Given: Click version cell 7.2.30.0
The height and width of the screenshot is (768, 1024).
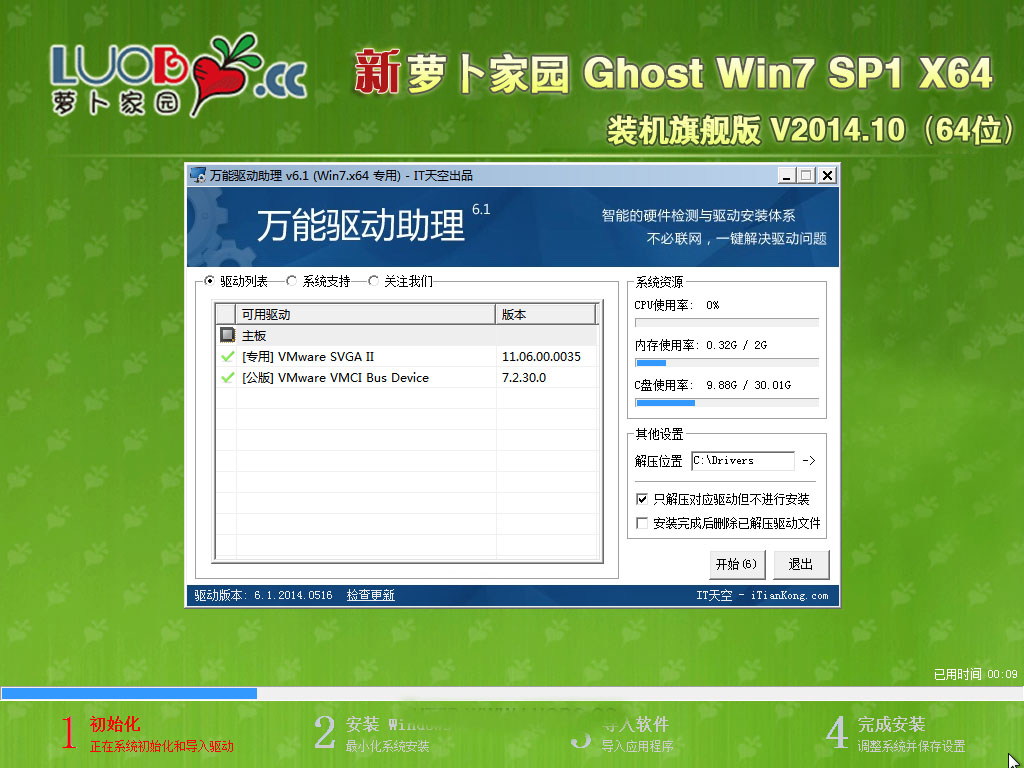Looking at the screenshot, I should click(x=524, y=377).
